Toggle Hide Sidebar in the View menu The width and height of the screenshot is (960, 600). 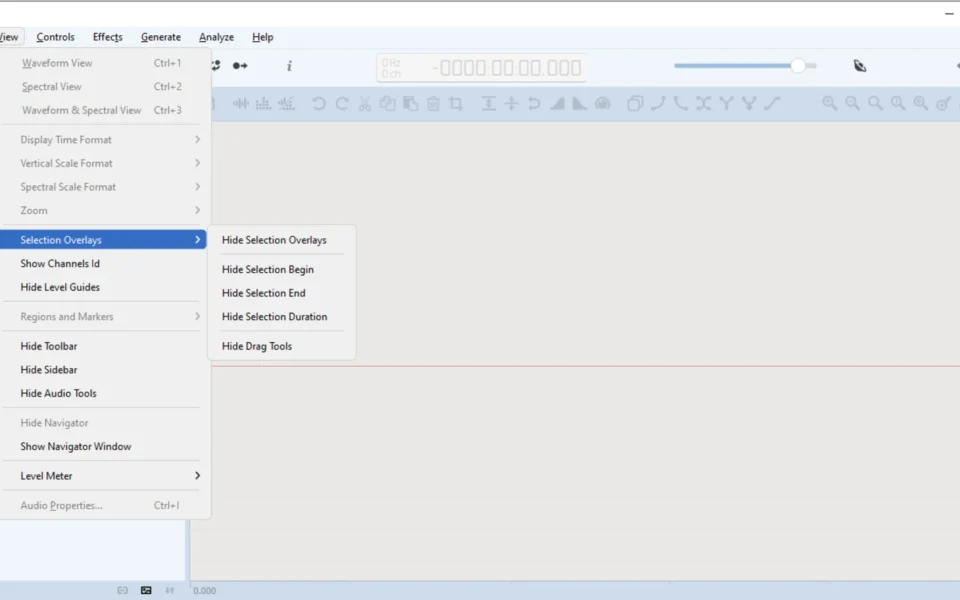[x=103, y=370]
